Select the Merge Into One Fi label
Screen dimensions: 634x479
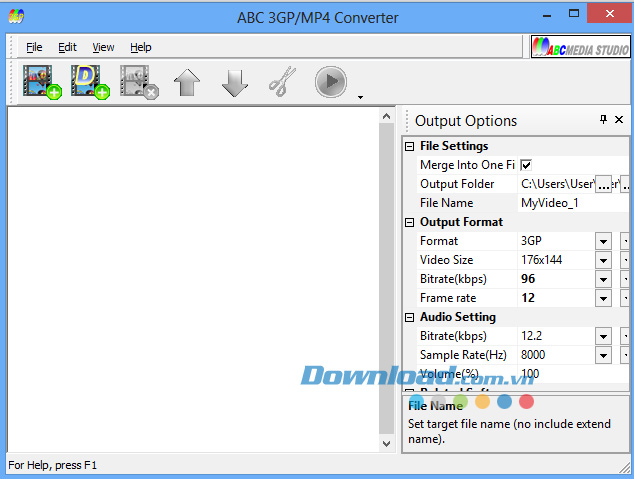tap(467, 165)
